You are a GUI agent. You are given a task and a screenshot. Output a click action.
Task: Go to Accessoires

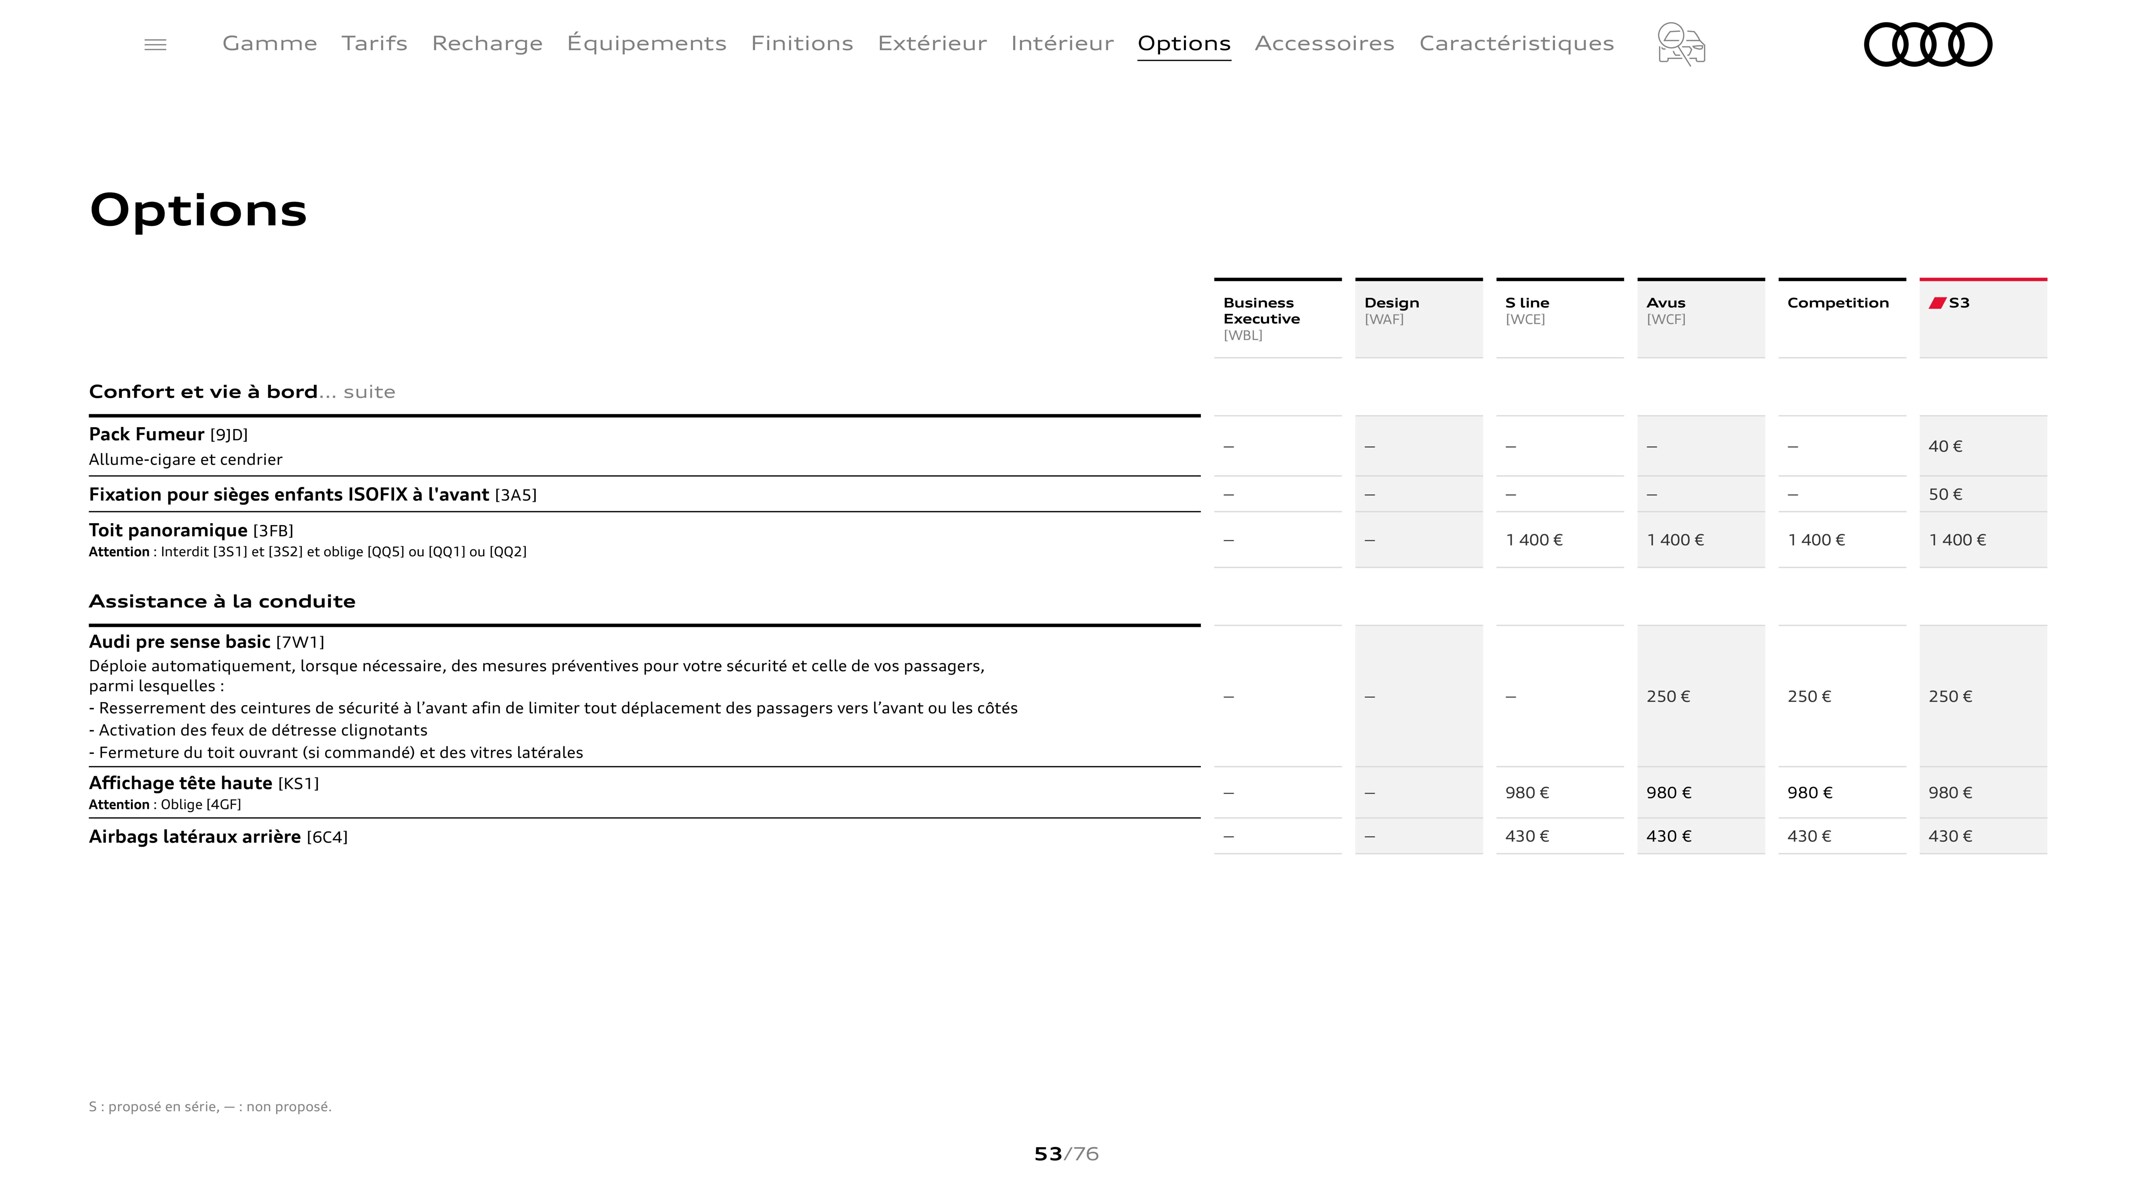click(1325, 43)
